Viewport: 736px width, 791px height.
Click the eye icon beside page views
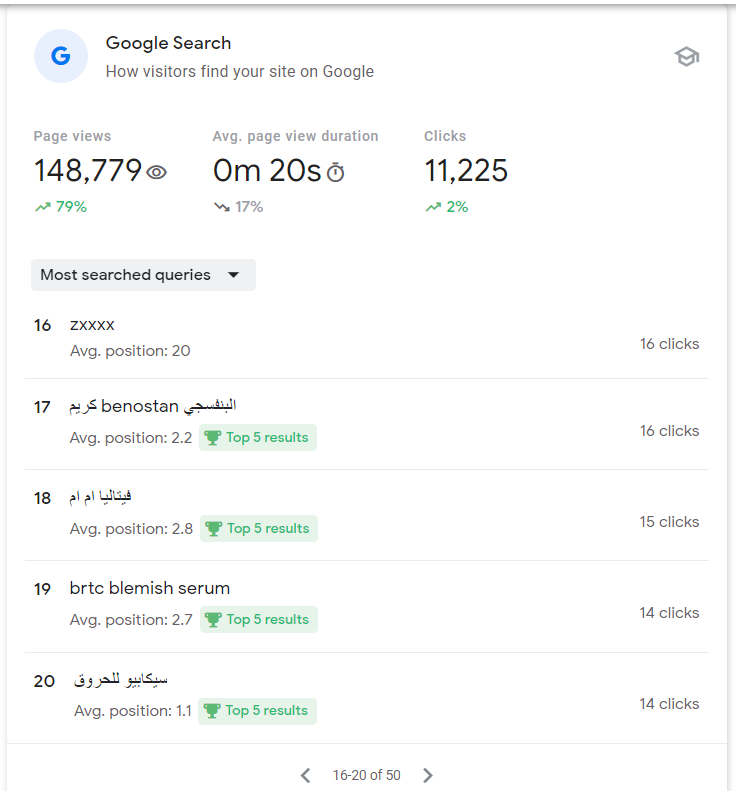coord(156,172)
